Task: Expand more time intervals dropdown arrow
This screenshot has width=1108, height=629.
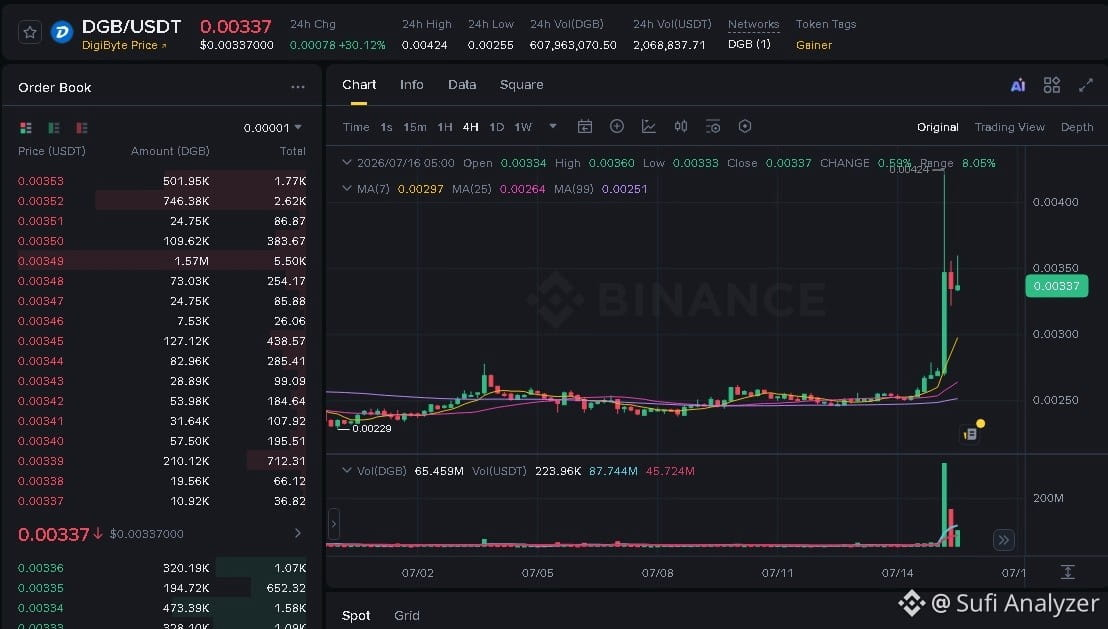Action: pyautogui.click(x=553, y=127)
